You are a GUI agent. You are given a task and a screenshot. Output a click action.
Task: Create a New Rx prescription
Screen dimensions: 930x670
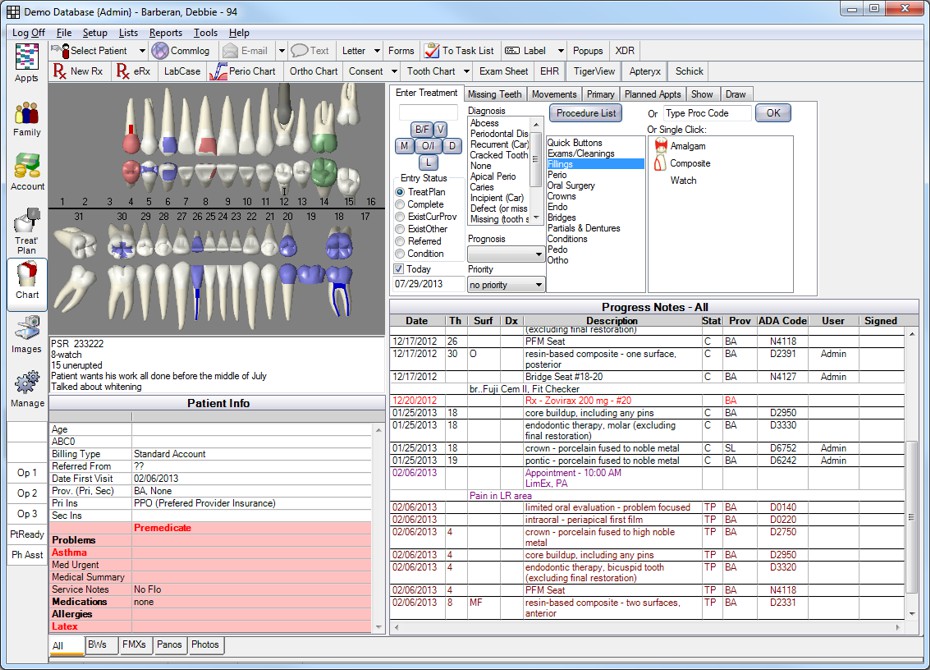click(78, 71)
